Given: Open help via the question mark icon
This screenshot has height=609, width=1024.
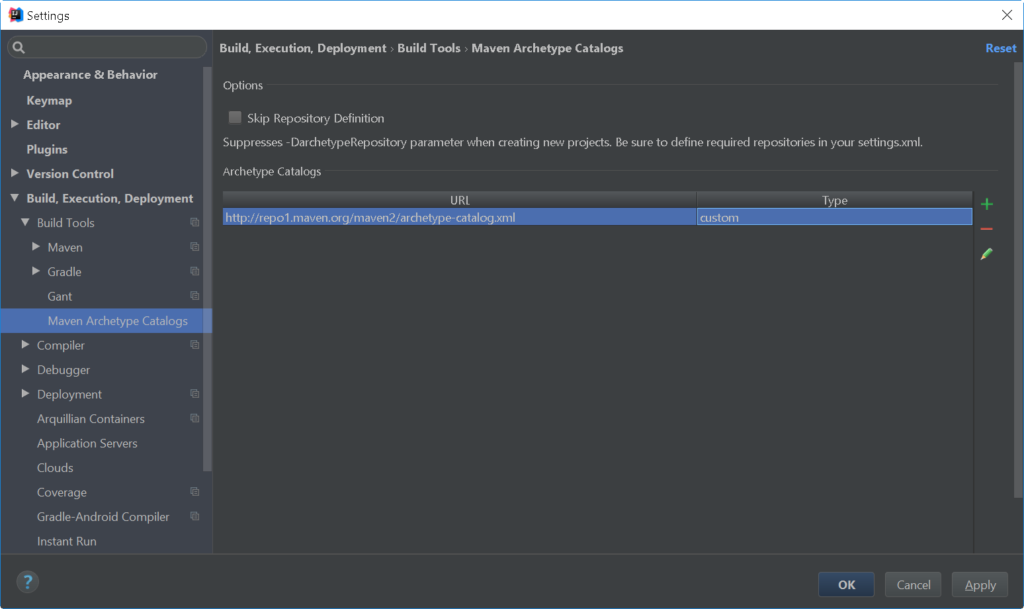Looking at the screenshot, I should click(27, 582).
